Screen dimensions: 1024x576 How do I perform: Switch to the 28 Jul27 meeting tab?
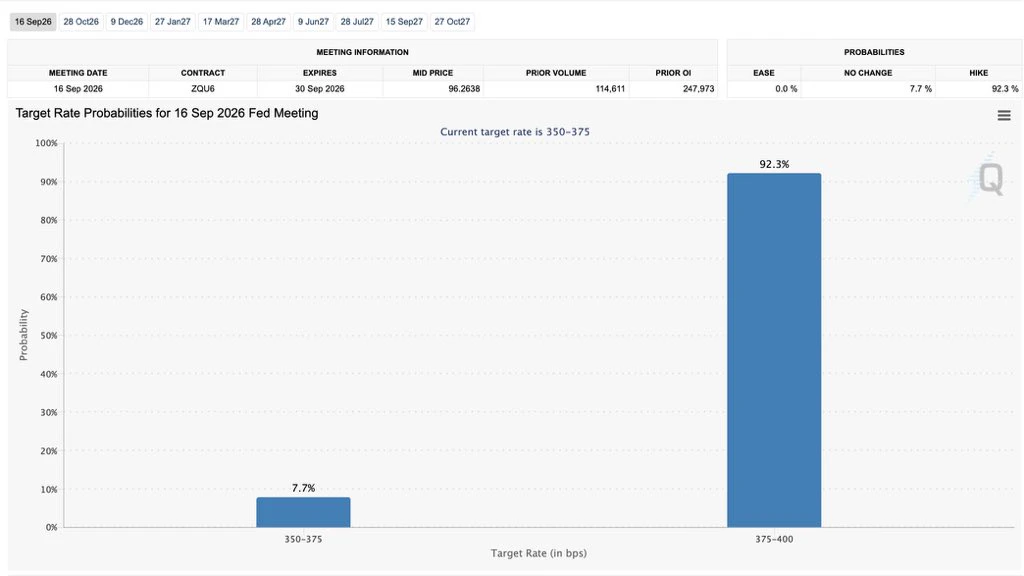(x=357, y=22)
